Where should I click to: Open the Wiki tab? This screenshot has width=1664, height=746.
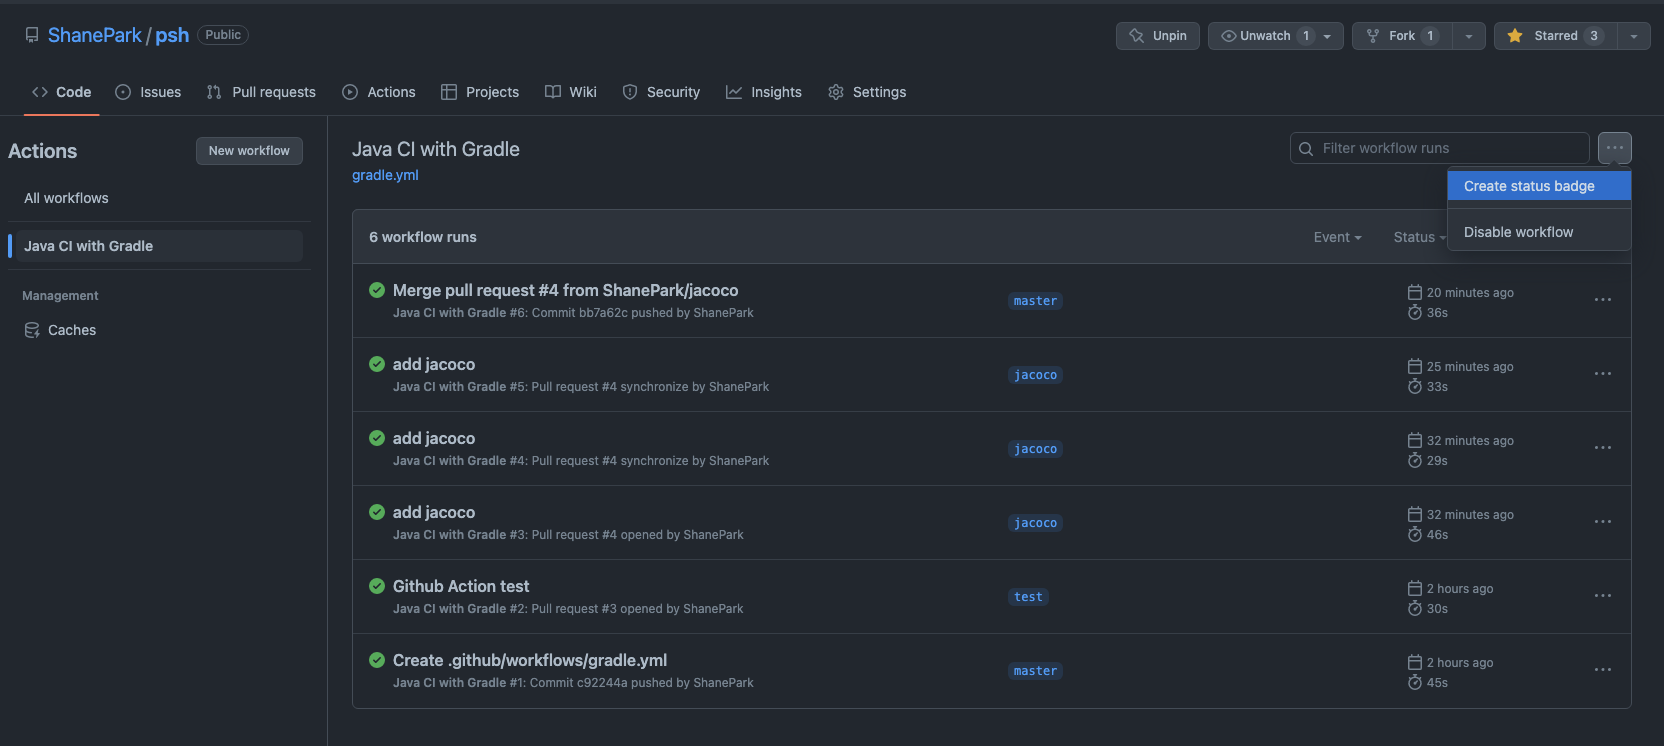tap(571, 92)
